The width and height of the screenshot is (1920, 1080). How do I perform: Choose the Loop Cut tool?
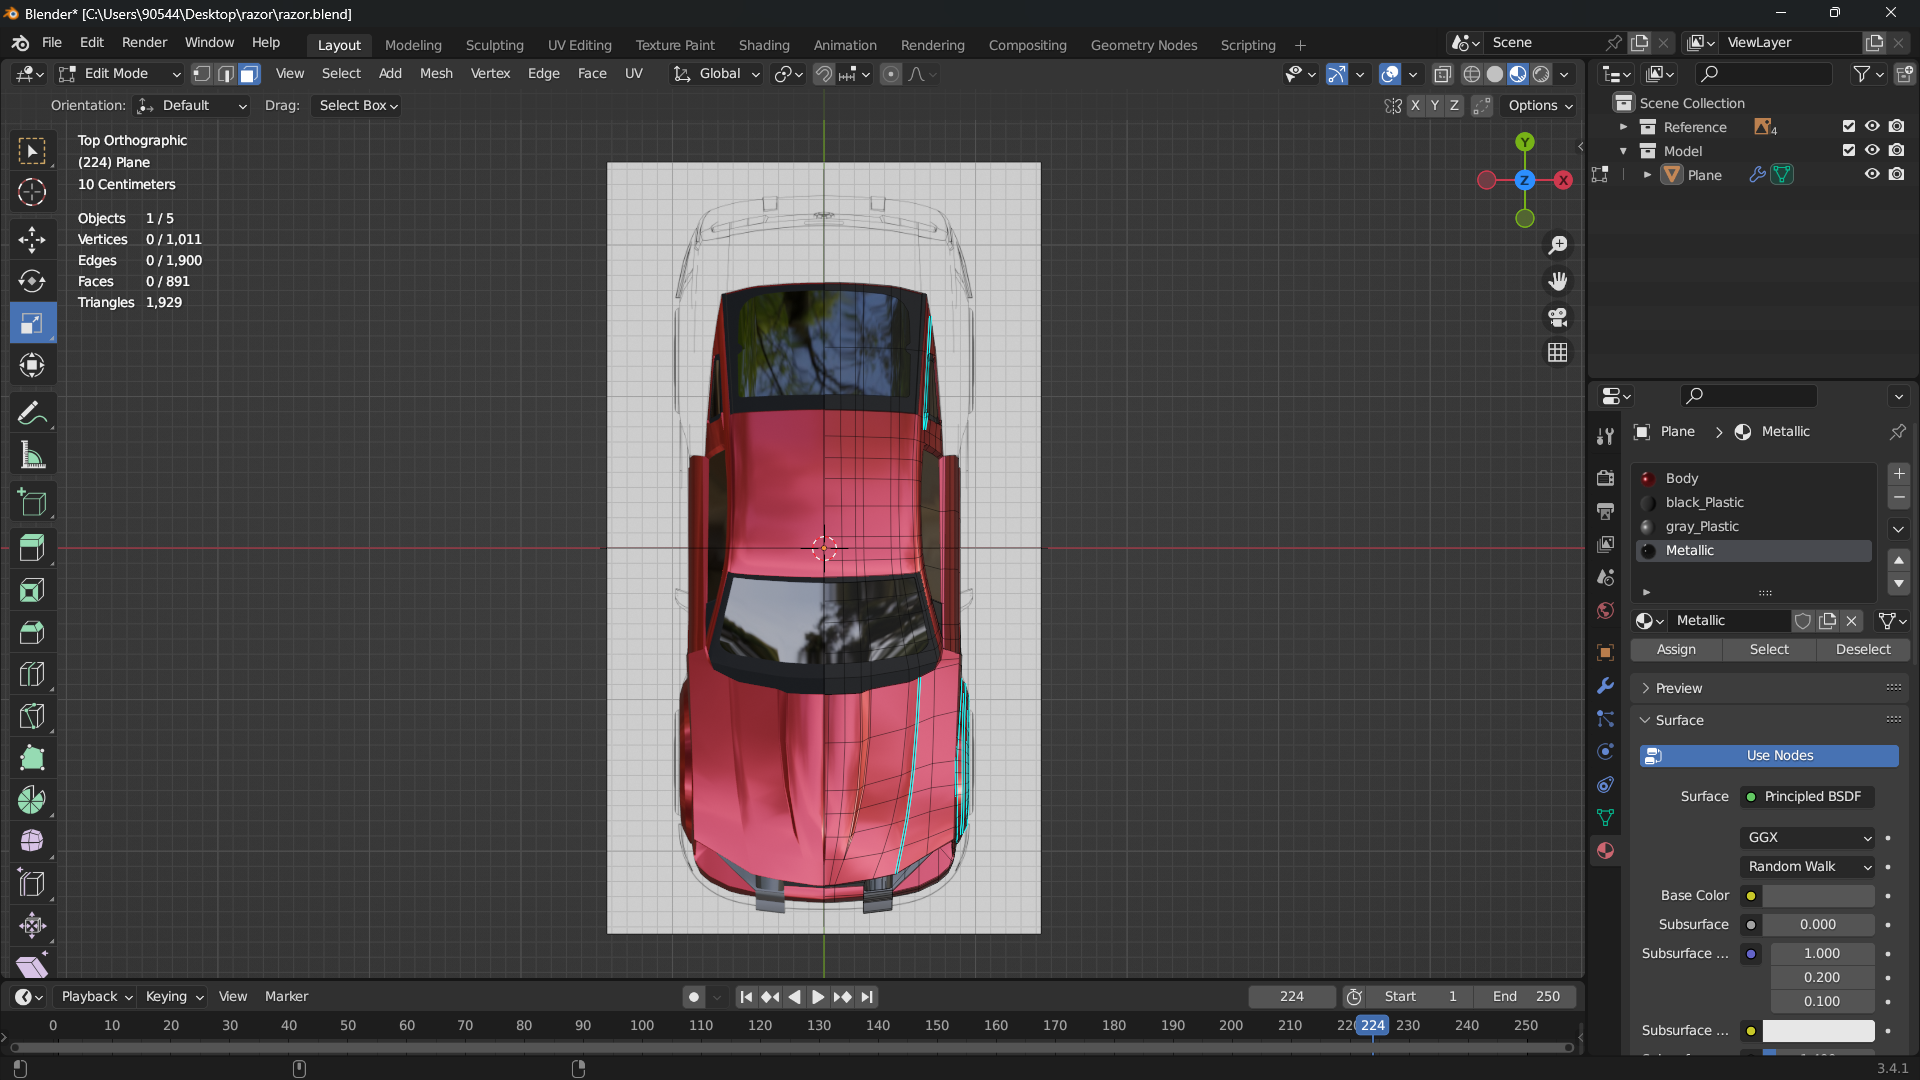(x=32, y=674)
